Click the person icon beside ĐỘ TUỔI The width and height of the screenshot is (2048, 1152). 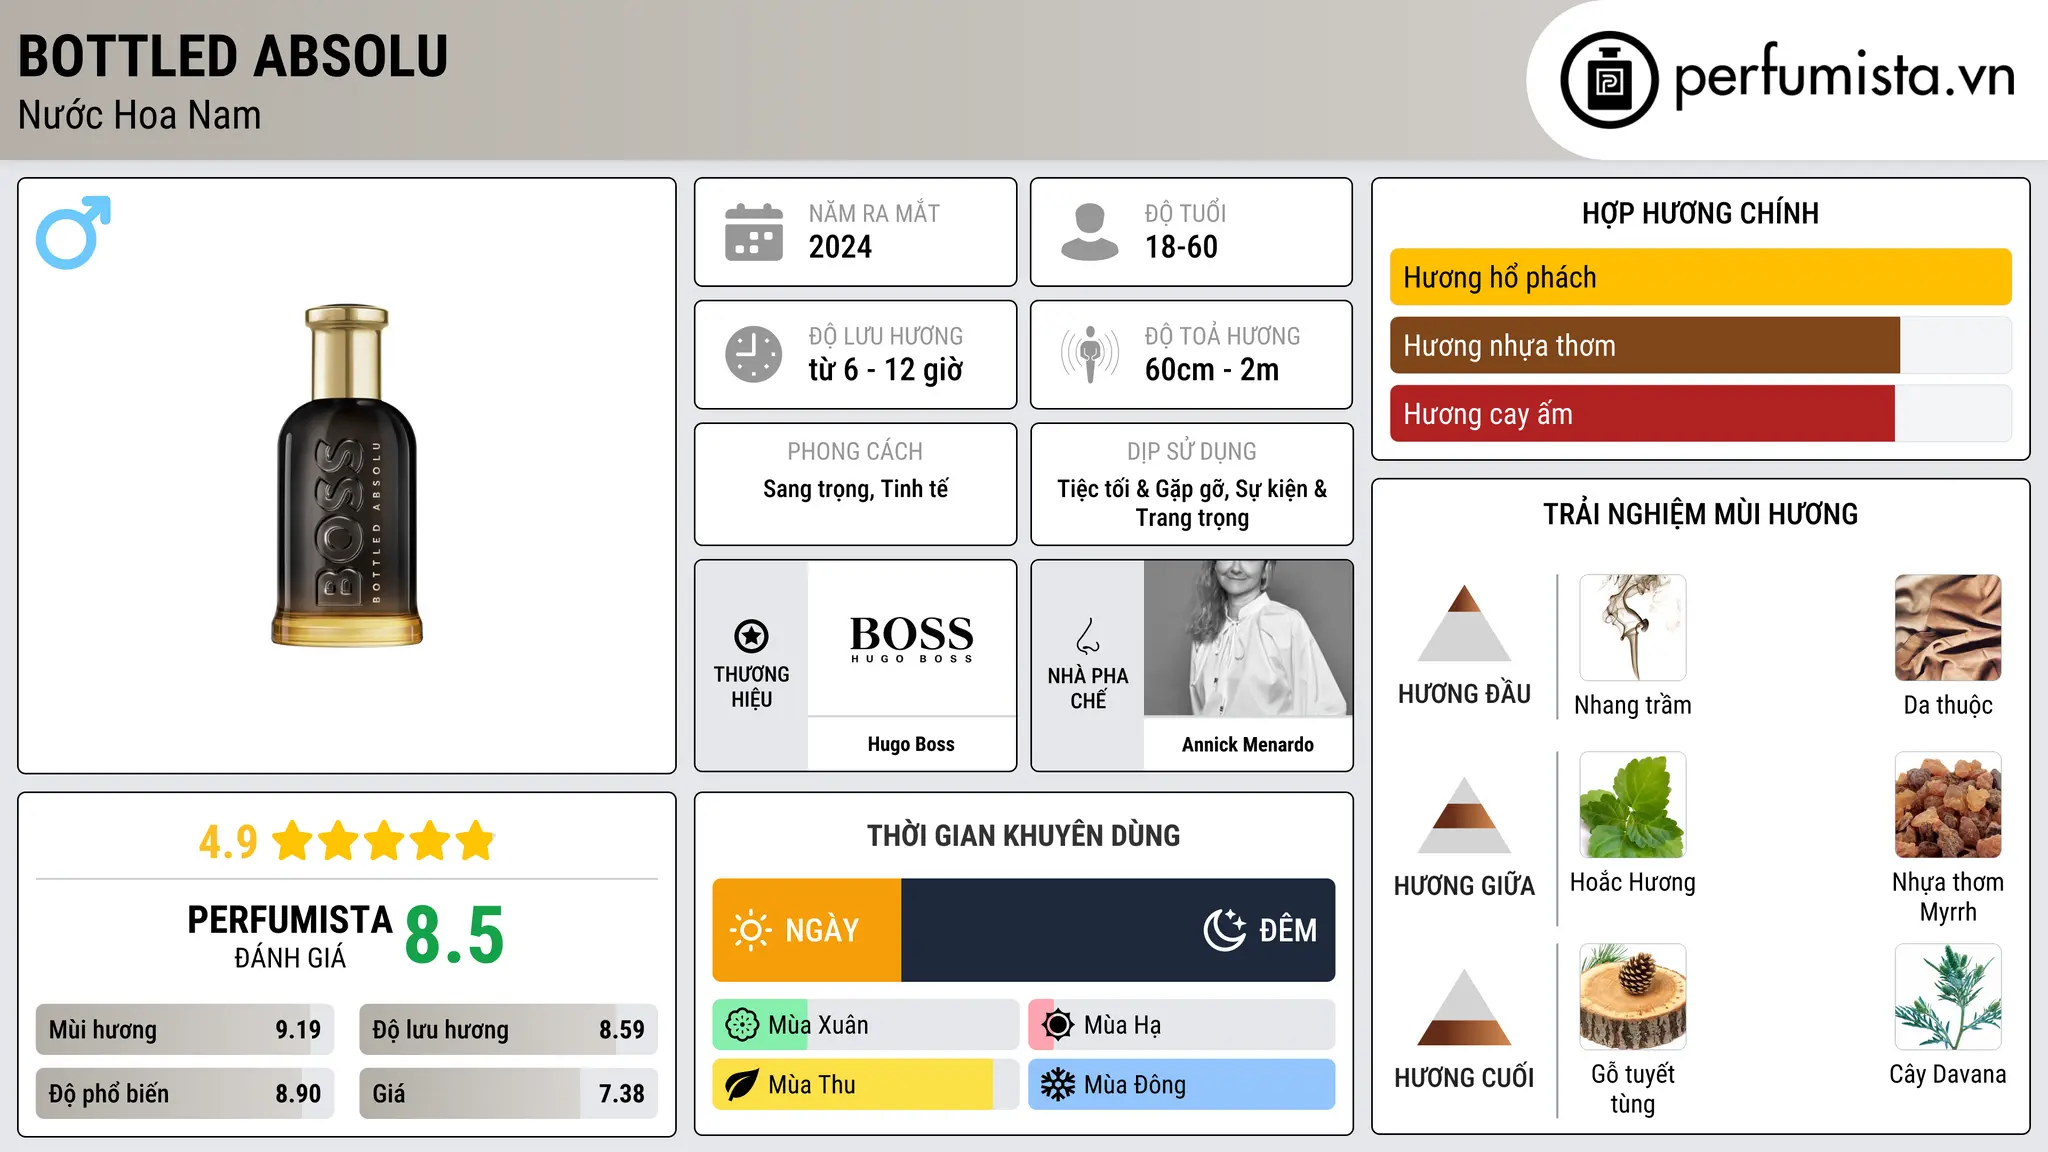click(1090, 232)
